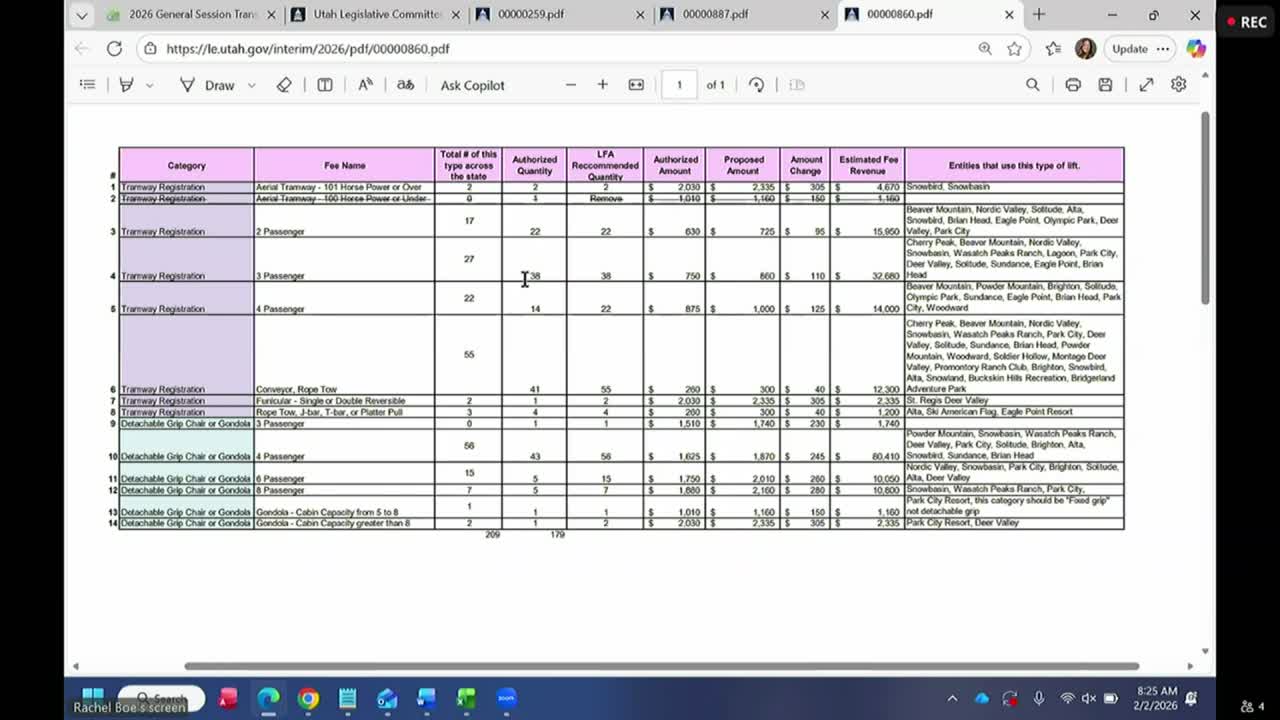The height and width of the screenshot is (720, 1280).
Task: Open the Utah Legislative Committee tab
Action: pyautogui.click(x=380, y=16)
